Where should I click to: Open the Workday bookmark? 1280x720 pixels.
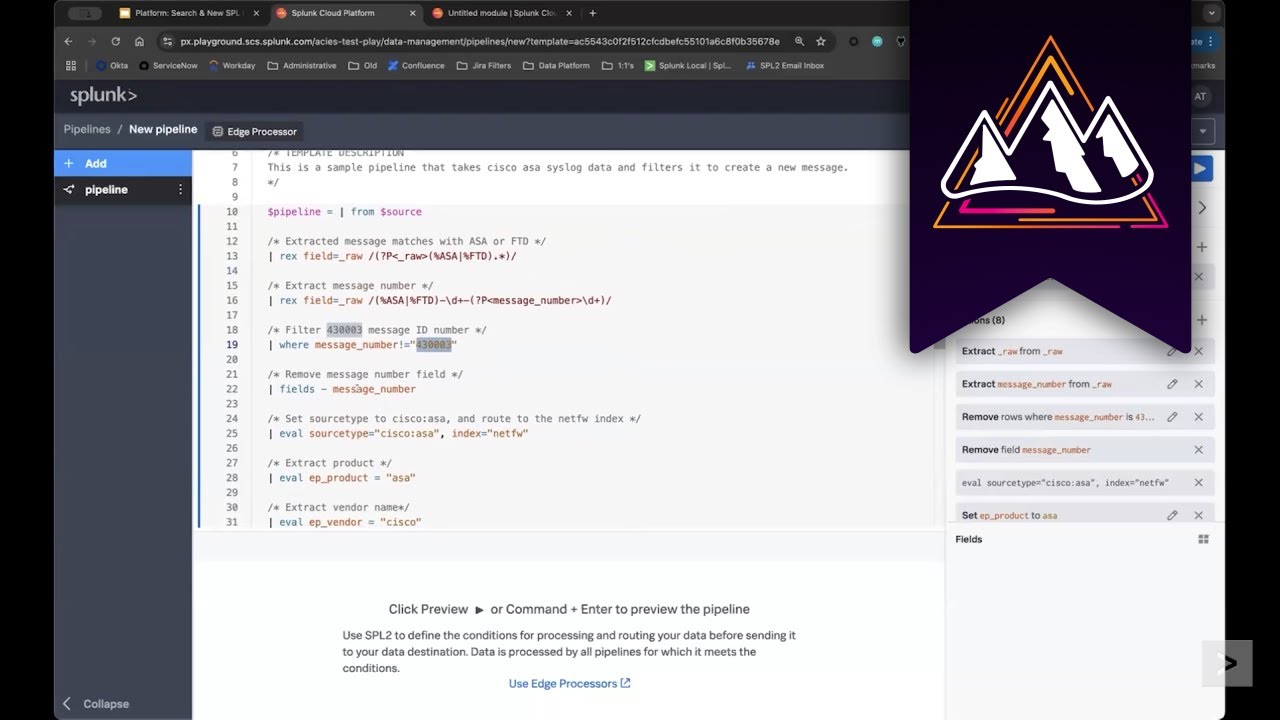tap(232, 66)
